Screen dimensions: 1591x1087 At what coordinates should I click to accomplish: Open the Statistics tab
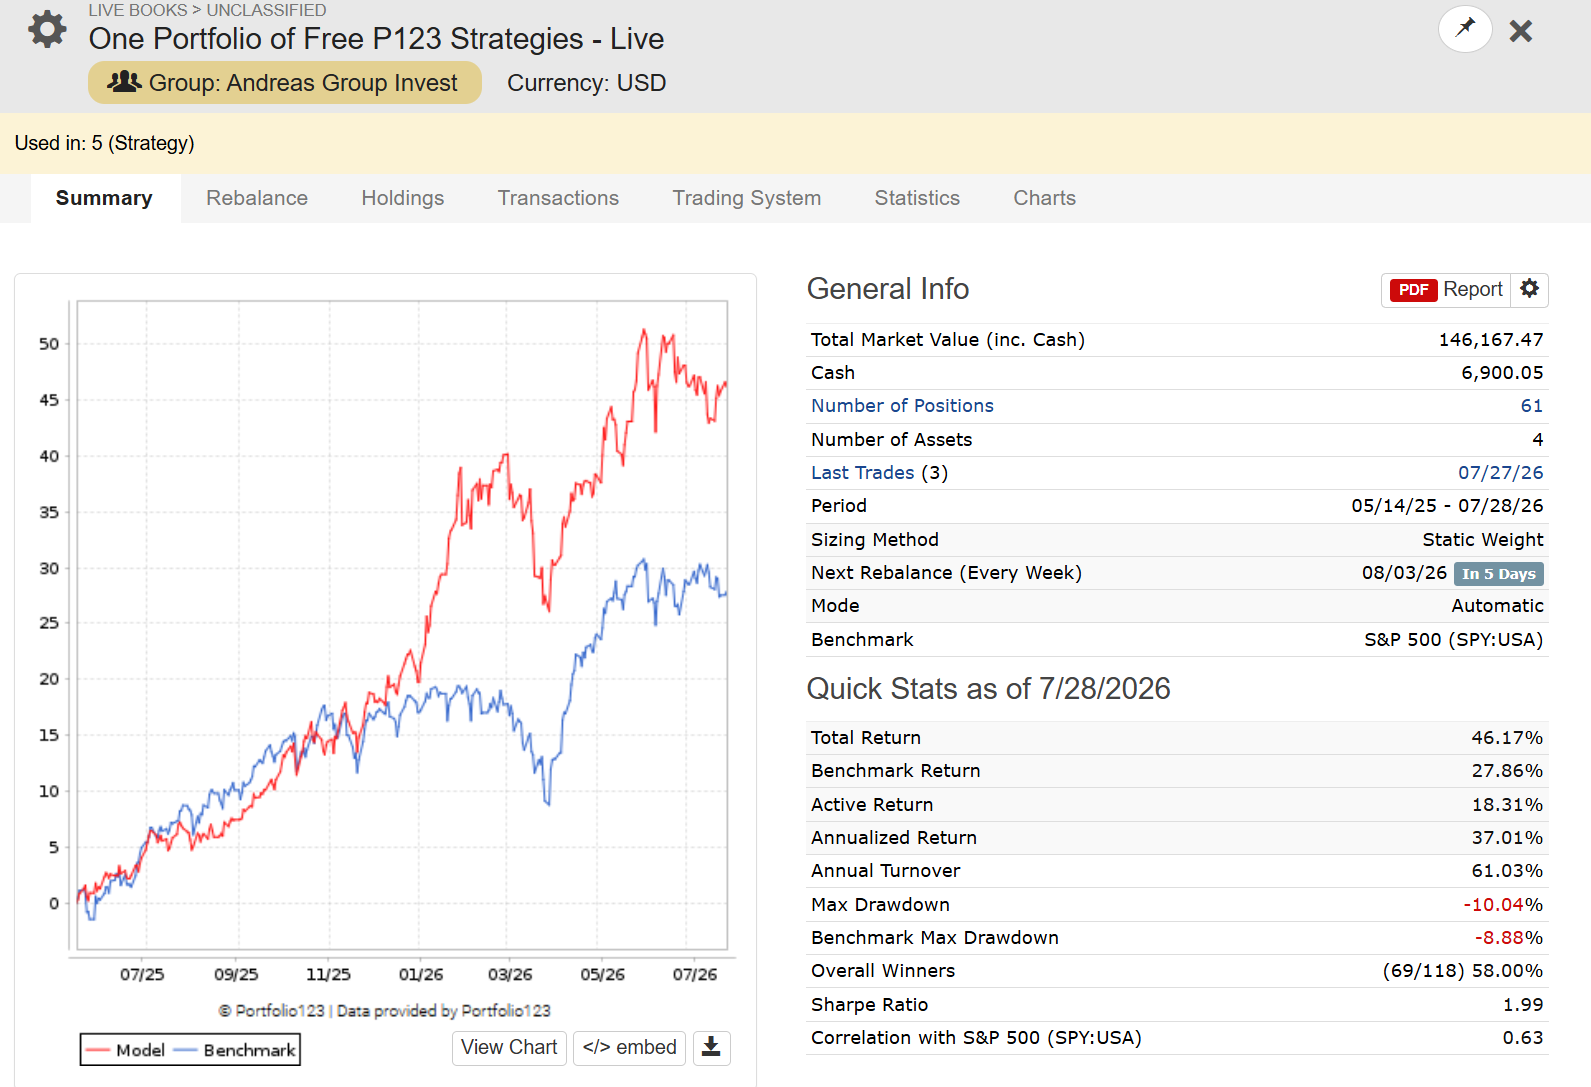pos(917,198)
